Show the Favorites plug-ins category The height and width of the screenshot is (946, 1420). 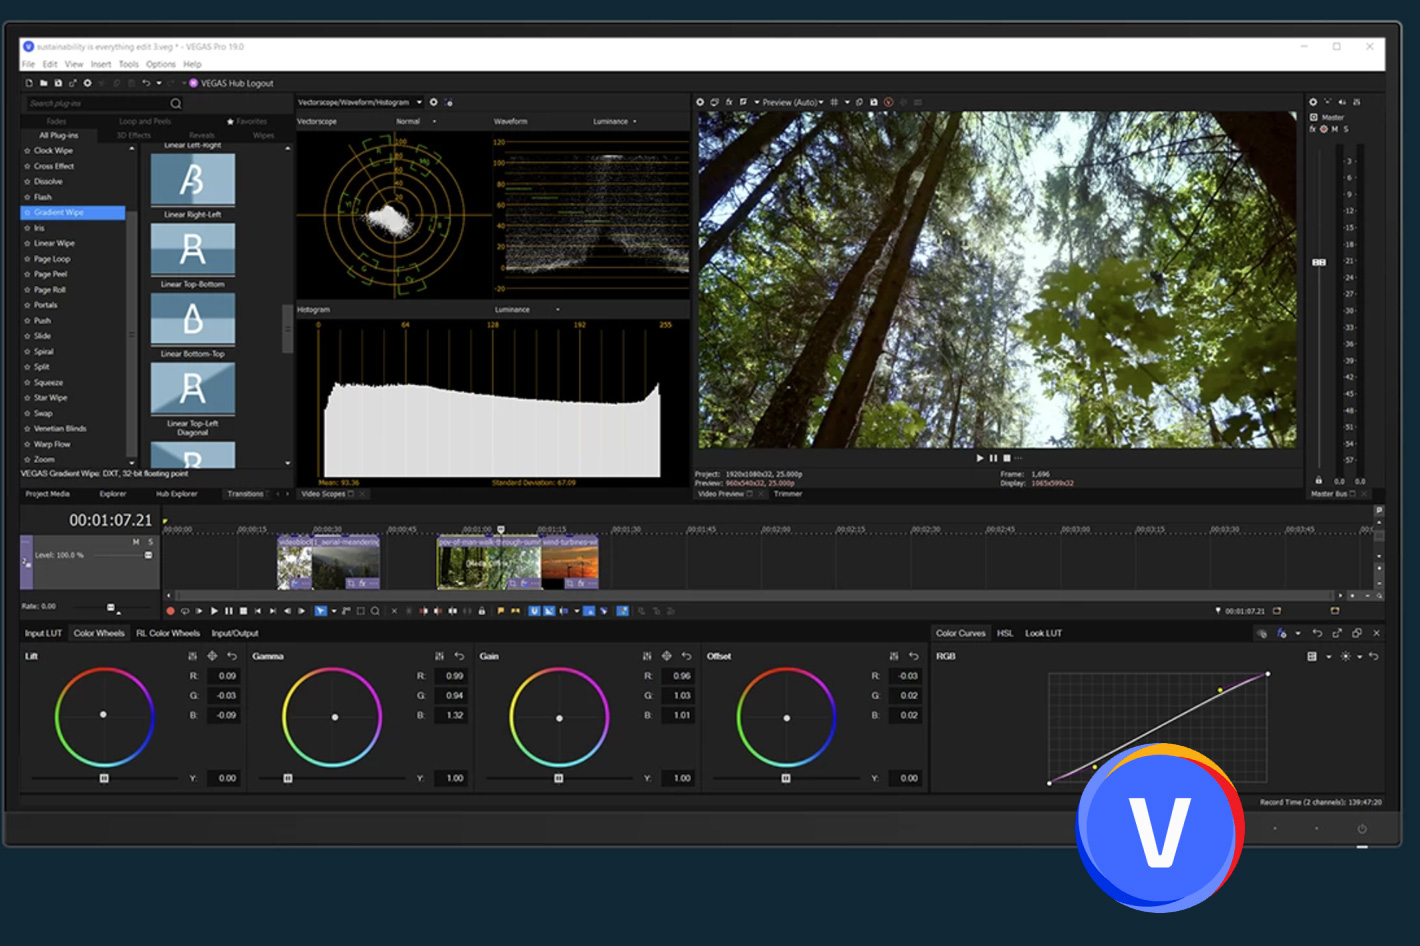pos(247,121)
